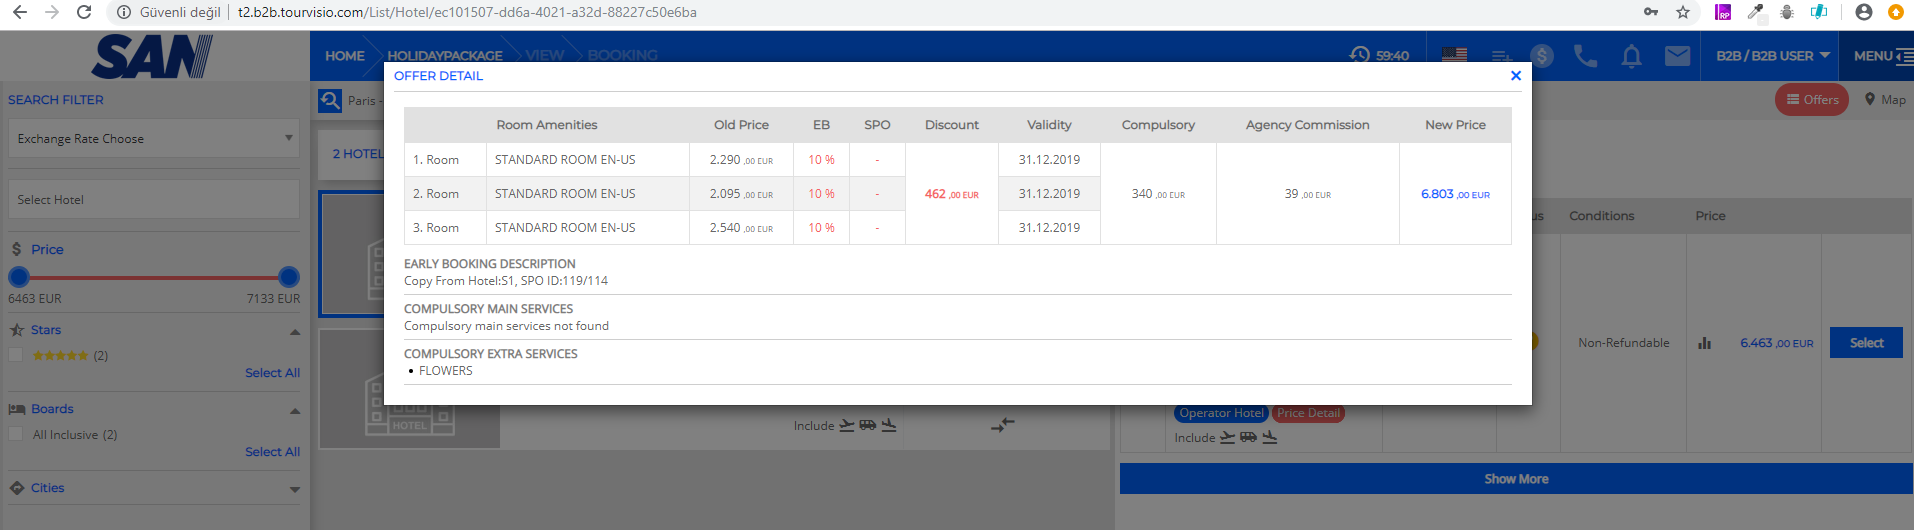Click the Select Hotel input field
1914x530 pixels.
coord(154,200)
